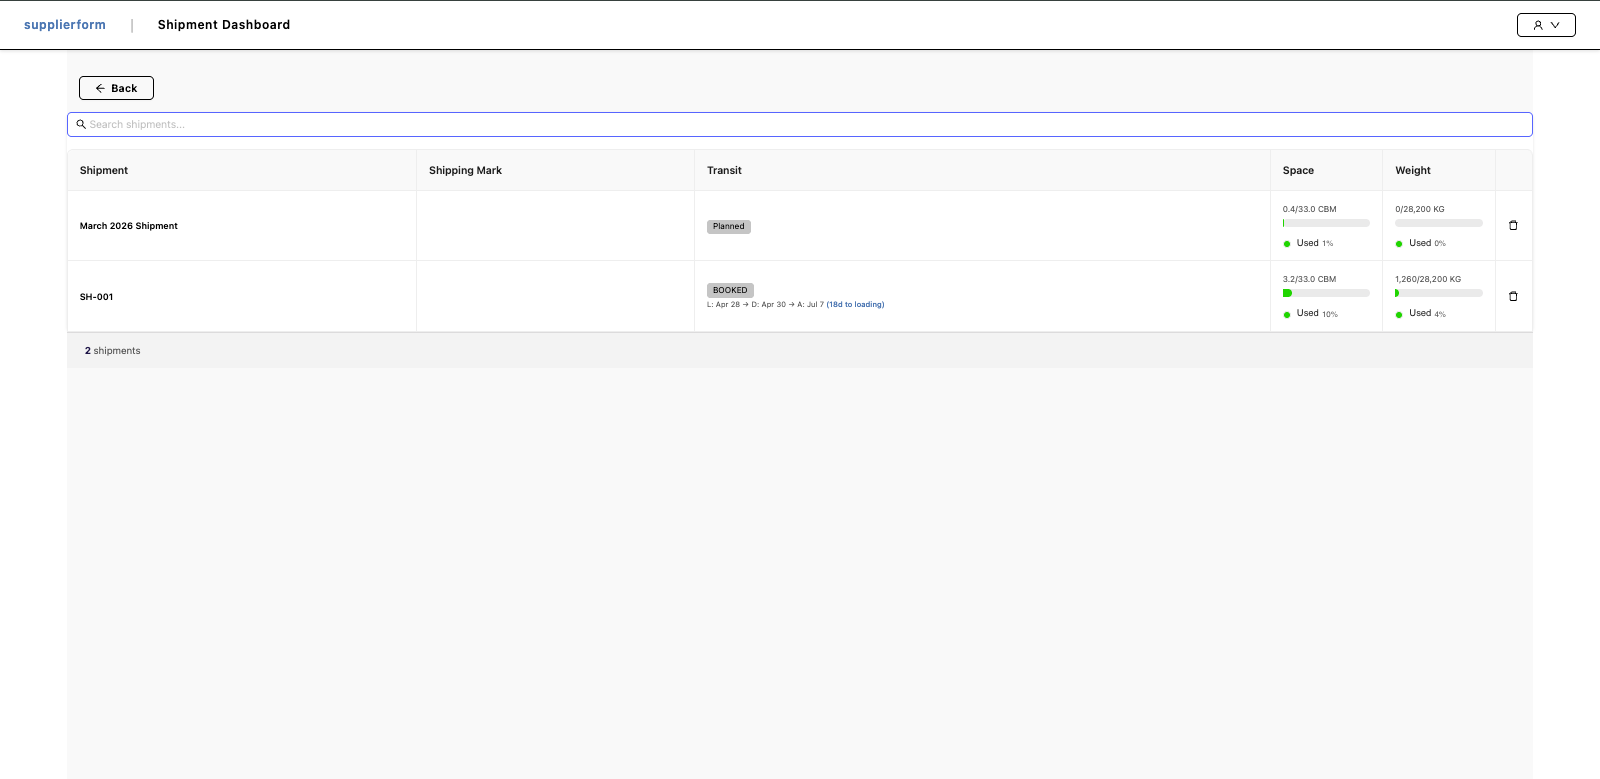Click the Planned status badge
The height and width of the screenshot is (779, 1600).
[729, 226]
